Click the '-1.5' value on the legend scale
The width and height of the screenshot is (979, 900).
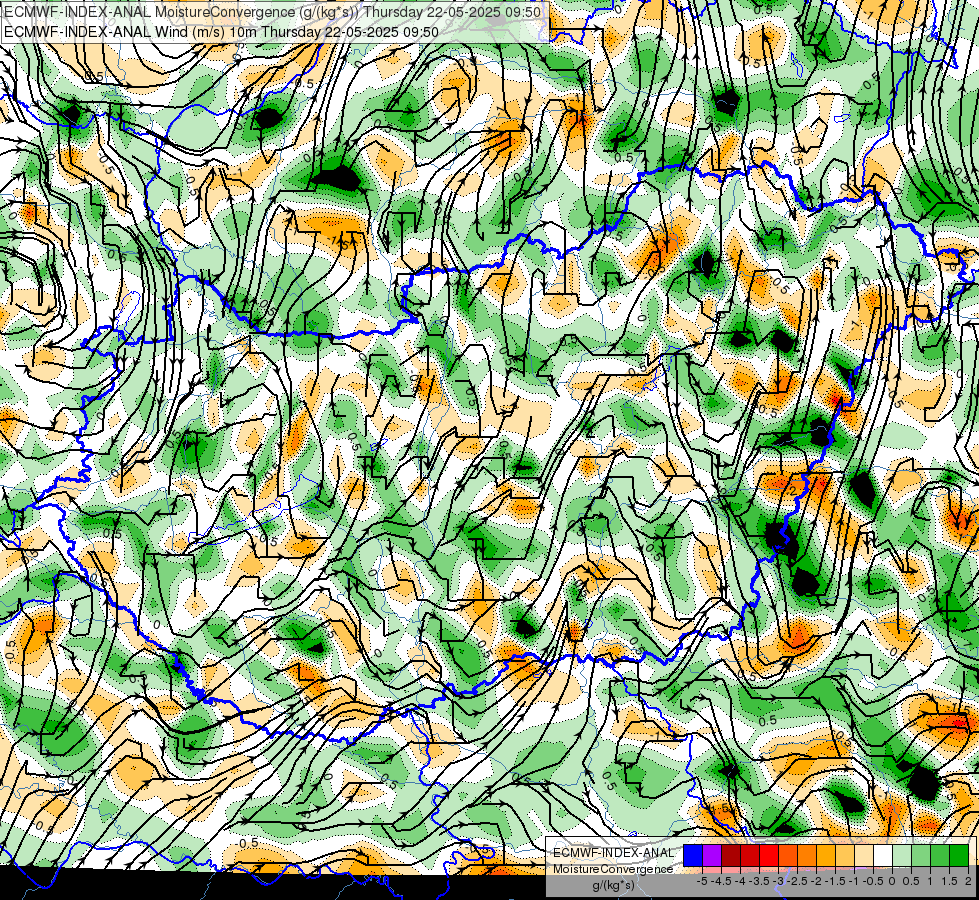click(x=836, y=881)
